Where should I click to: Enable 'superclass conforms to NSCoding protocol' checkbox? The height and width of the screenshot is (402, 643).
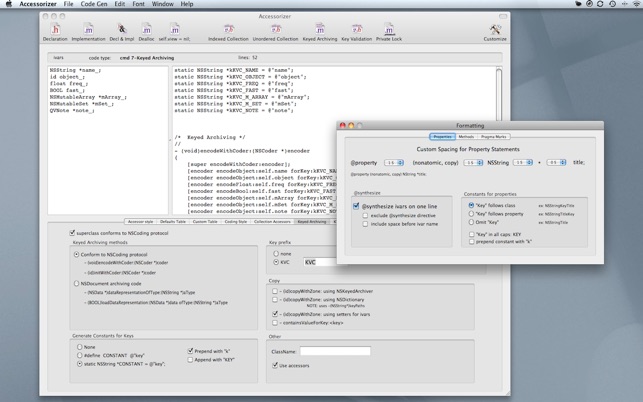tap(73, 233)
